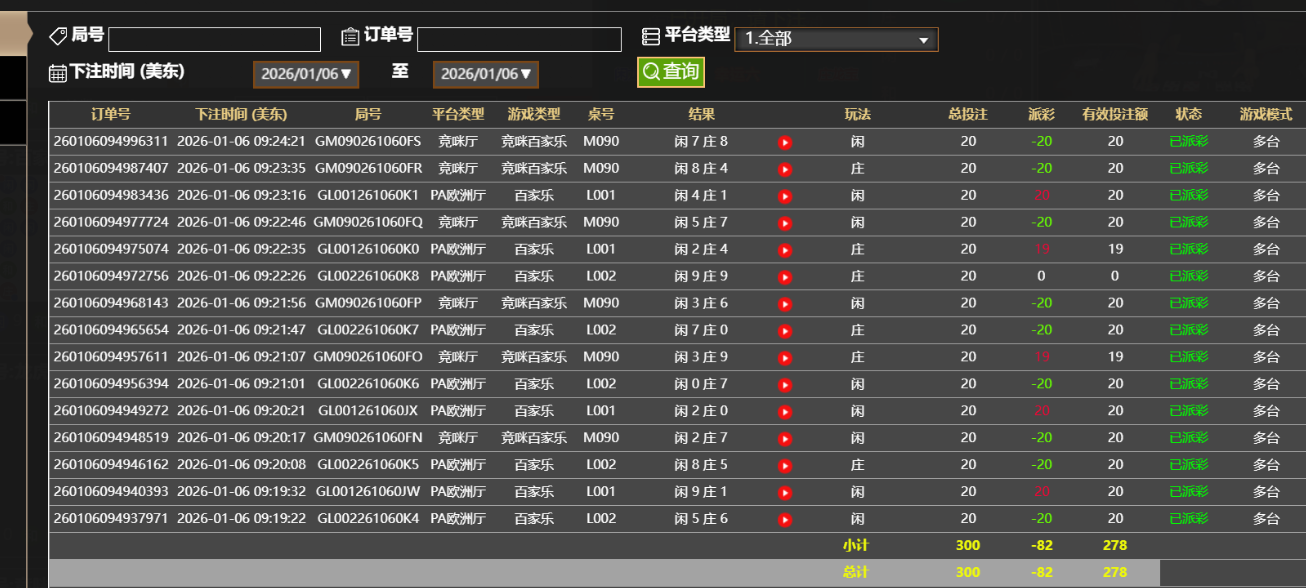This screenshot has width=1306, height=588.
Task: Open the start date picker
Action: (x=305, y=74)
